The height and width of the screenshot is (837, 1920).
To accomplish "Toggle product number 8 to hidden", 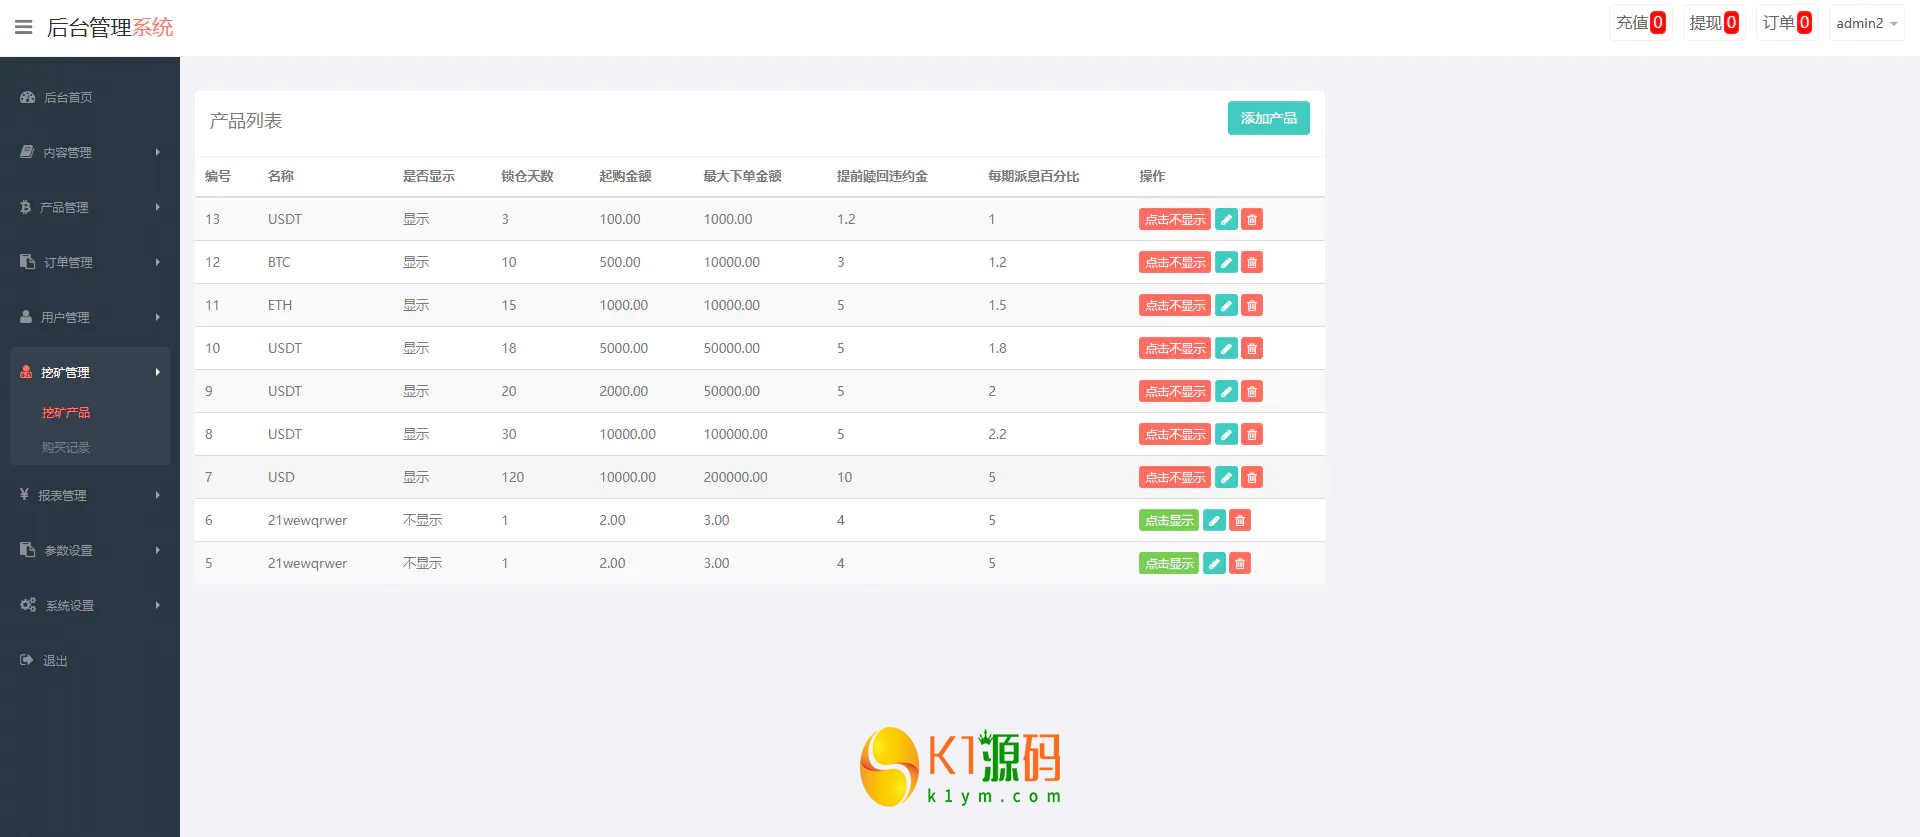I will (x=1175, y=434).
